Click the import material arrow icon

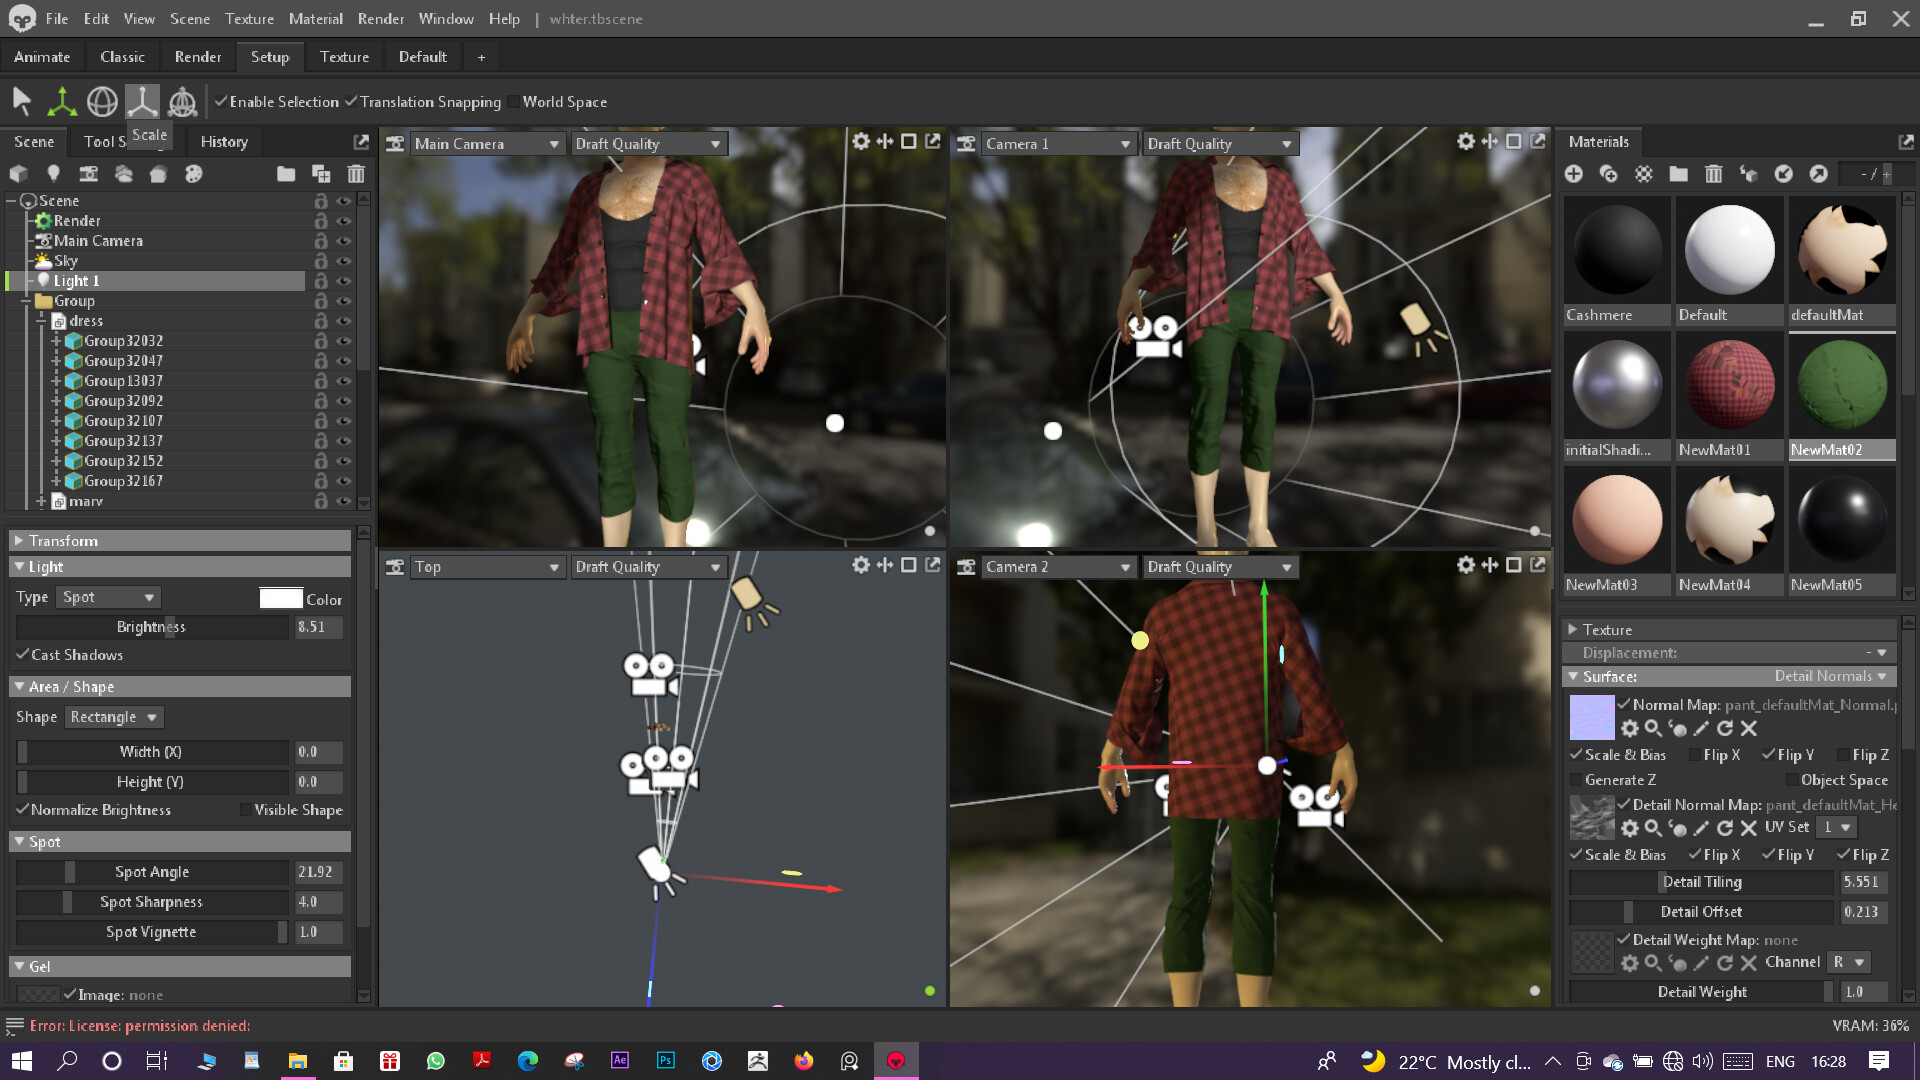coord(1783,174)
